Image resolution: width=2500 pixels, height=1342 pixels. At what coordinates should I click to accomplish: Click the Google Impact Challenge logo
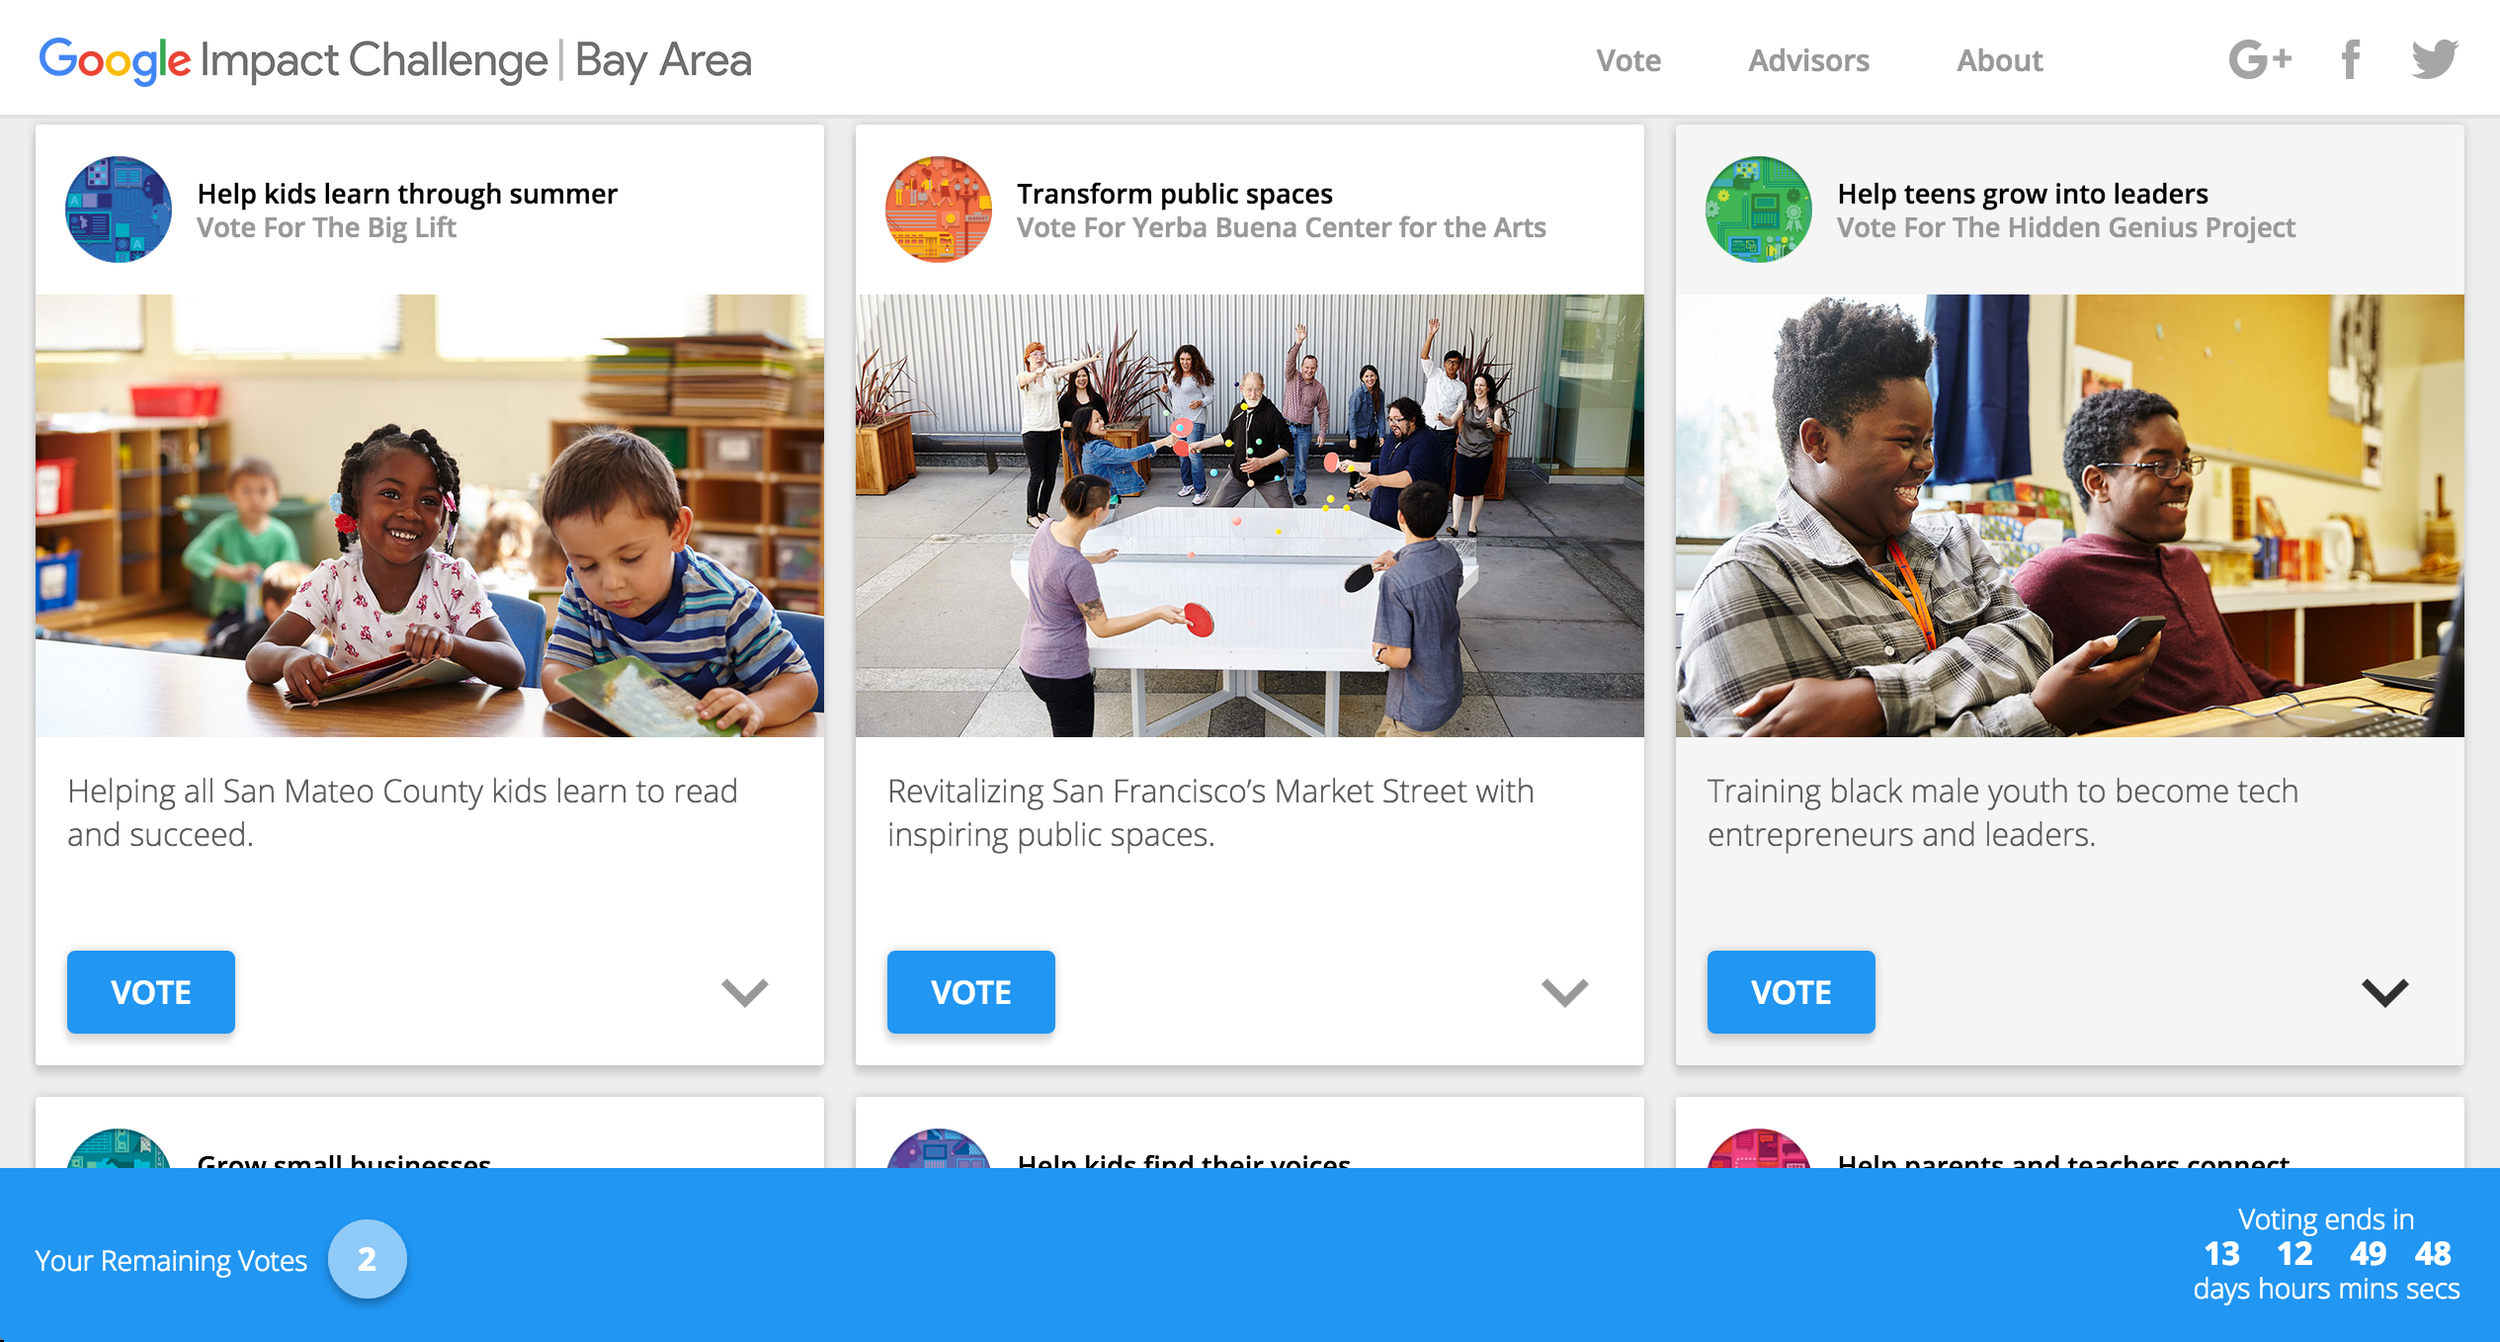[395, 61]
